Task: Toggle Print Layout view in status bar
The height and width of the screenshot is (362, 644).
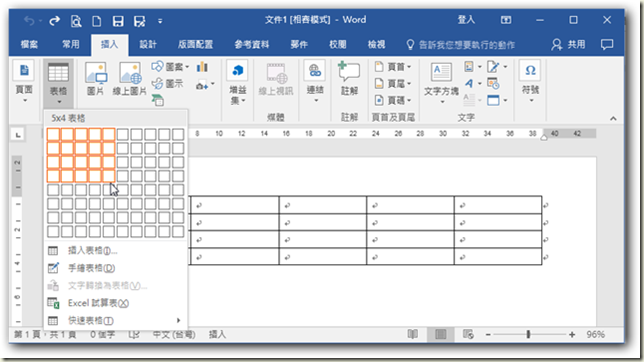Action: click(441, 334)
